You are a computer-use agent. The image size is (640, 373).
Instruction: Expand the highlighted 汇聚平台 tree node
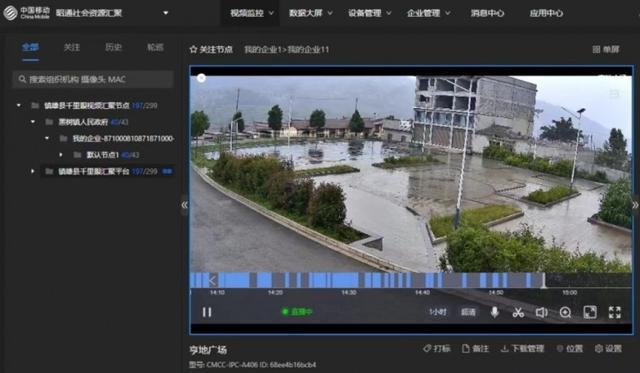pyautogui.click(x=33, y=171)
